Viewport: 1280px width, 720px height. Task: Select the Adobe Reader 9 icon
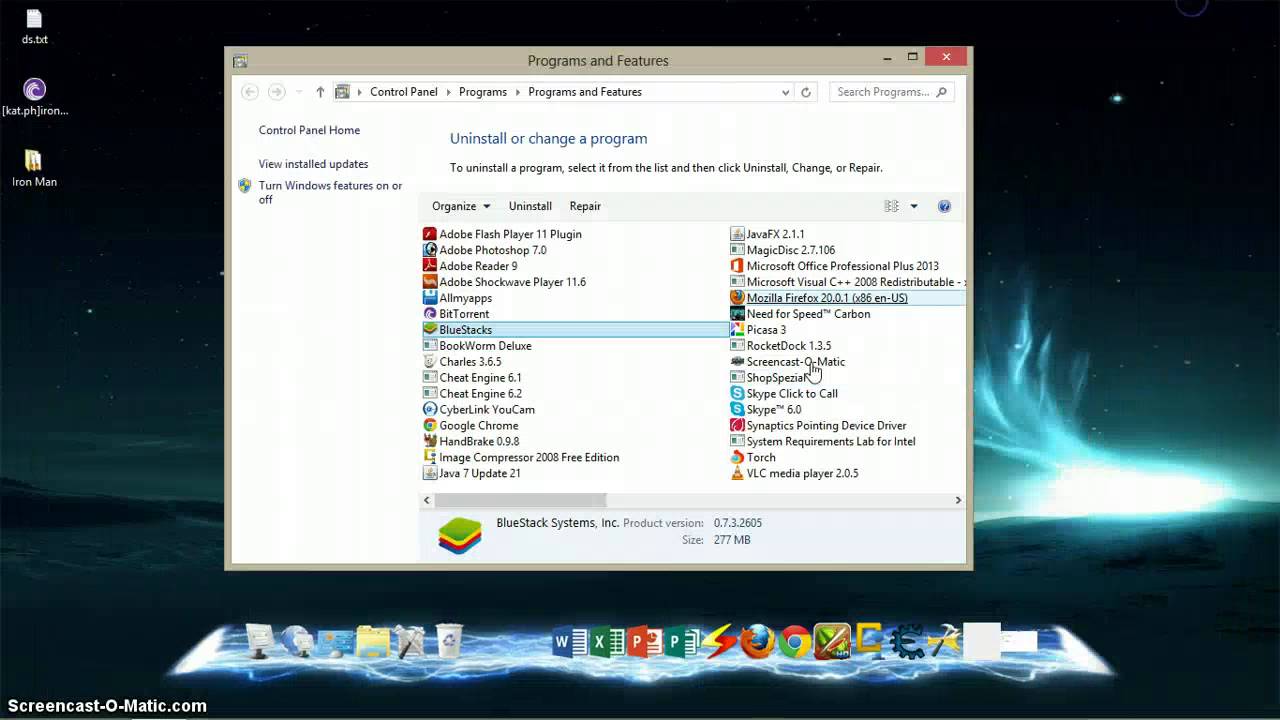click(x=430, y=266)
